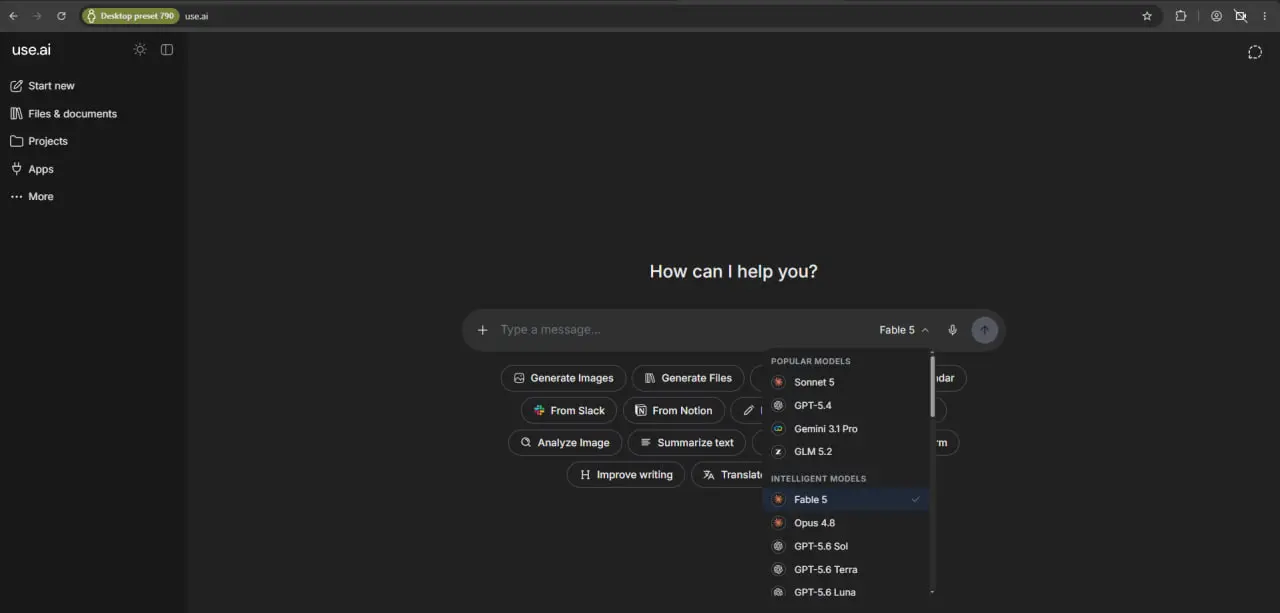This screenshot has height=613, width=1280.
Task: Select the checked Fable 5 model row
Action: (846, 499)
